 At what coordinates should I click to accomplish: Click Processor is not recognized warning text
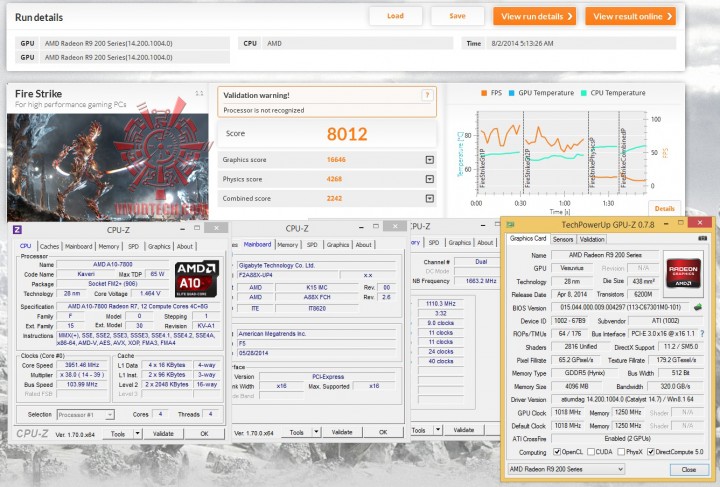tap(264, 110)
